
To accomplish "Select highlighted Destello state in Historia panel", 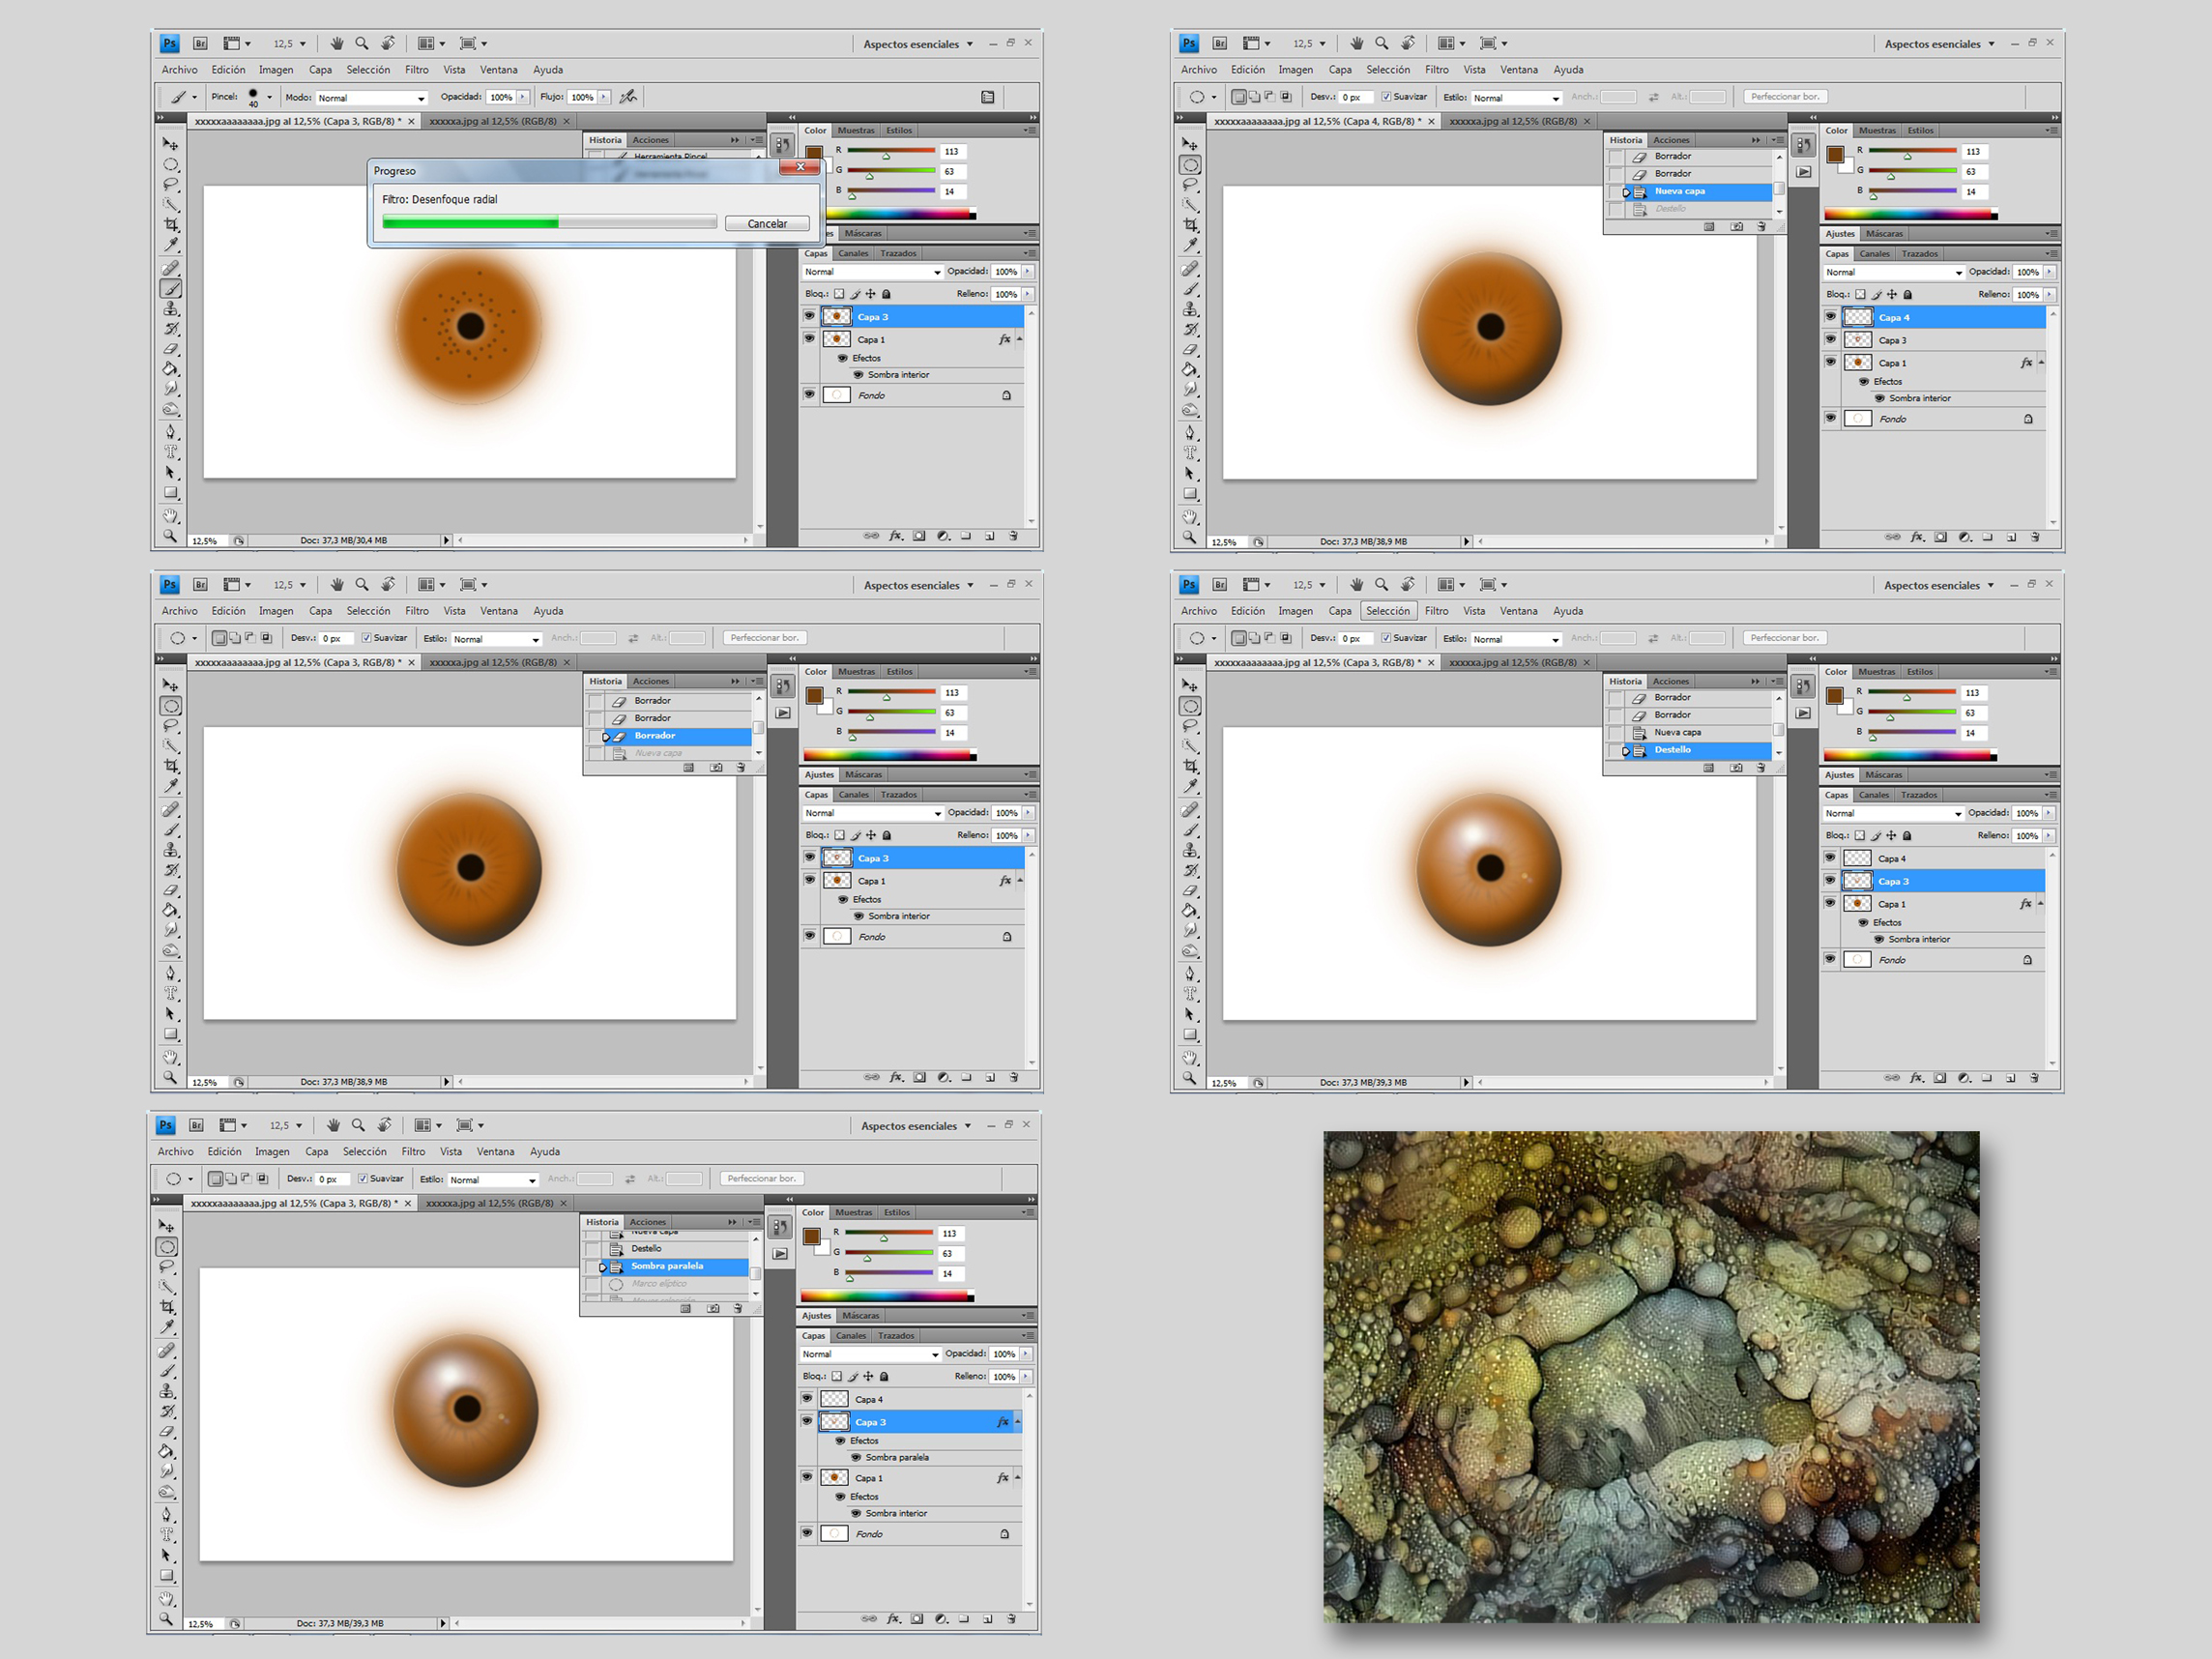I will click(x=1690, y=750).
